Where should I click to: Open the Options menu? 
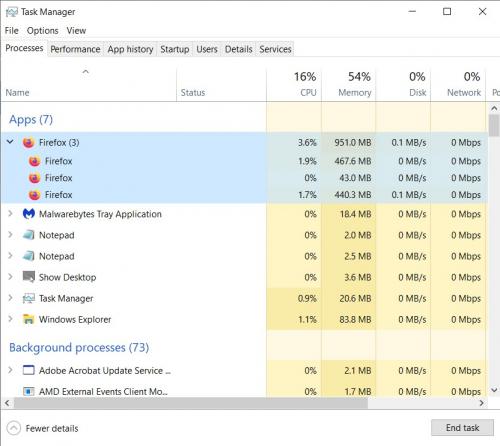click(43, 31)
